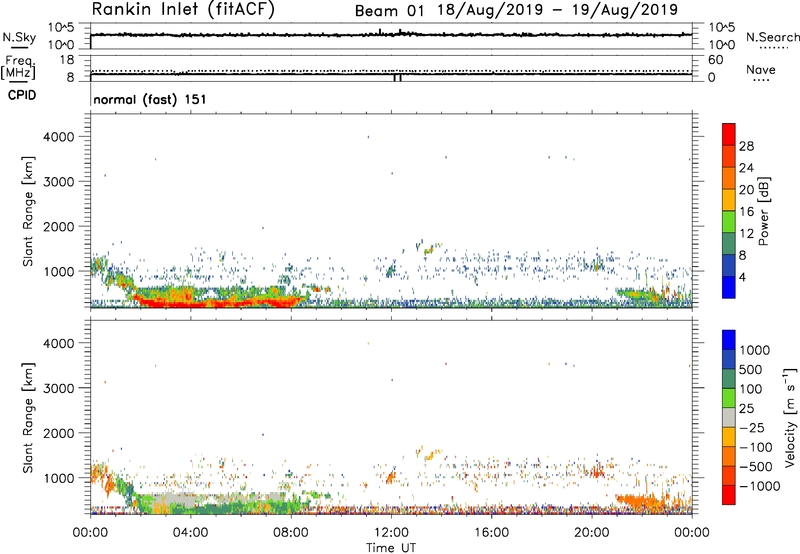Click power scale value '4'
800x554 pixels.
743,278
